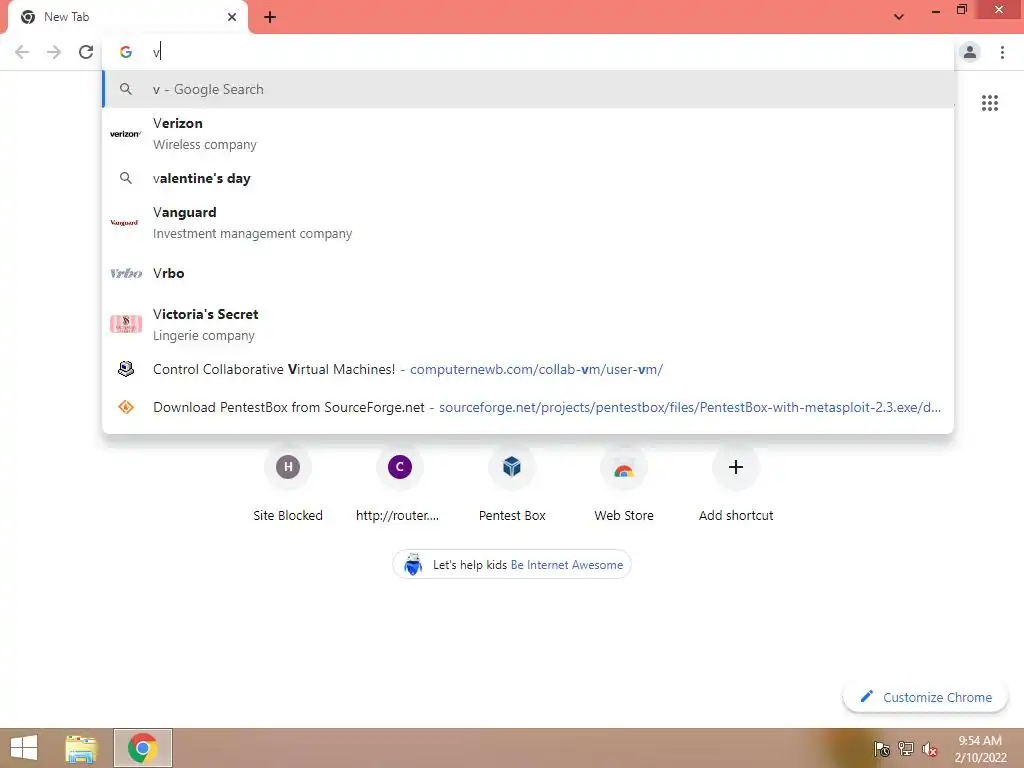The width and height of the screenshot is (1024, 768).
Task: Open the profile avatar icon
Action: [970, 52]
